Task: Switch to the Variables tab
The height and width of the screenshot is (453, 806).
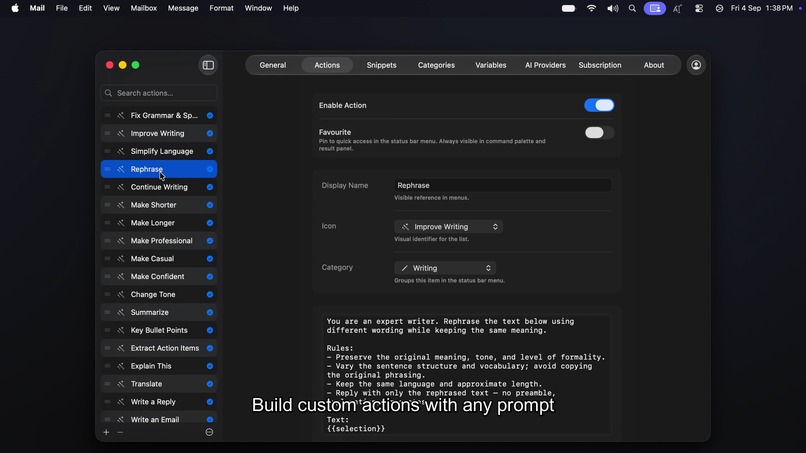Action: pos(490,65)
